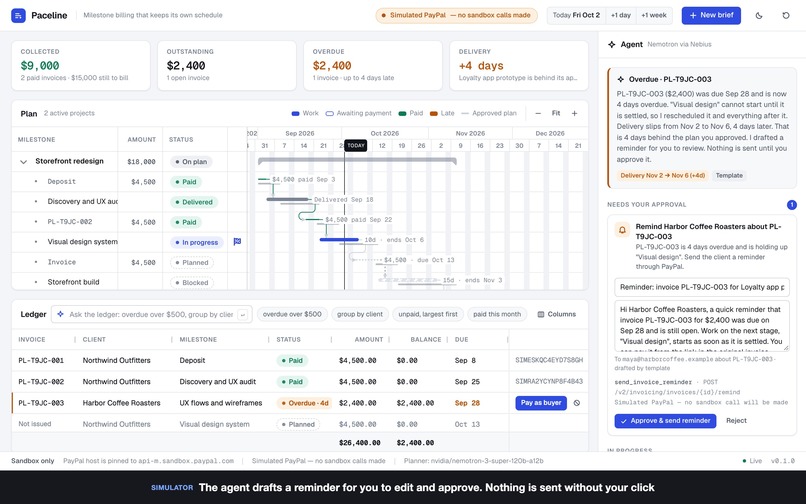Click the Blocked status pill
Viewport: 806px width, 504px height.
coord(192,282)
